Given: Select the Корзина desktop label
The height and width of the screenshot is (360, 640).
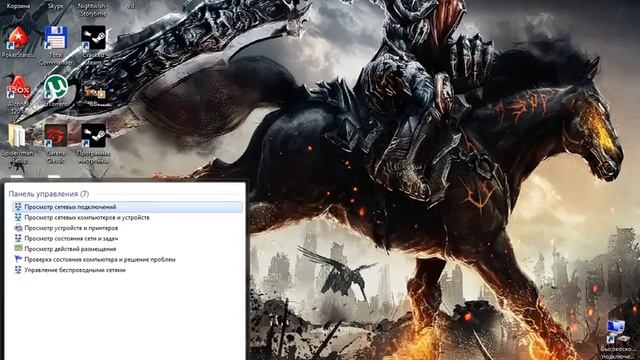Looking at the screenshot, I should 18,6.
